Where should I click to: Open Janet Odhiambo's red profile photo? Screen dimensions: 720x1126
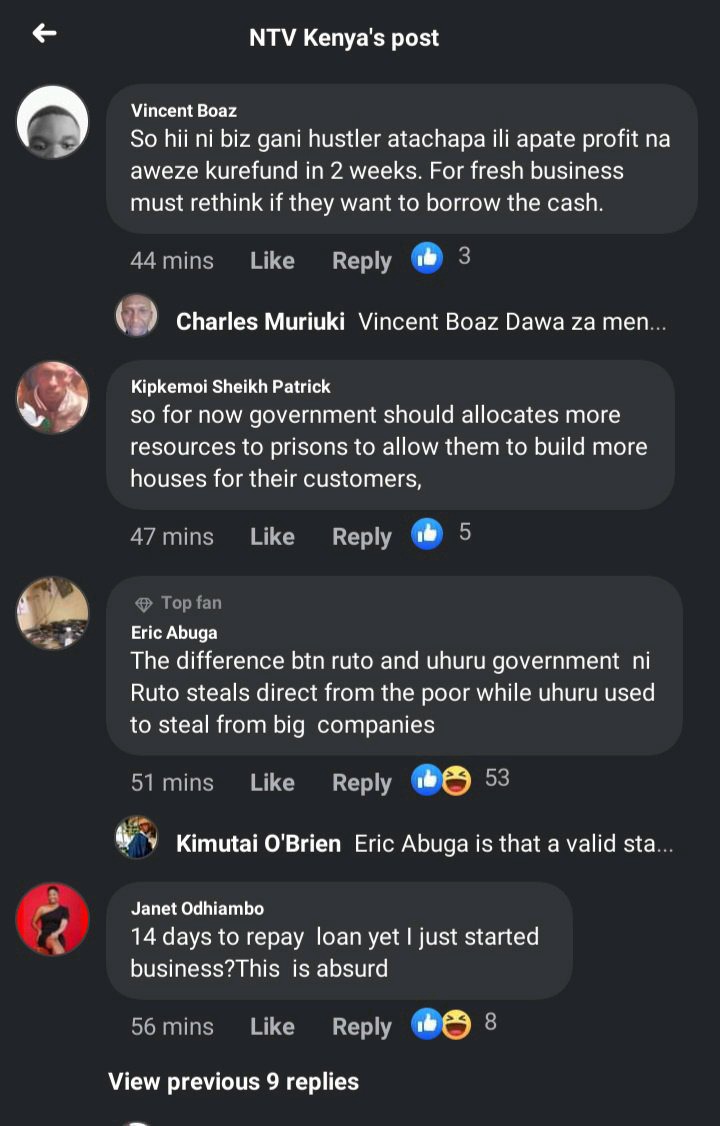[x=52, y=919]
